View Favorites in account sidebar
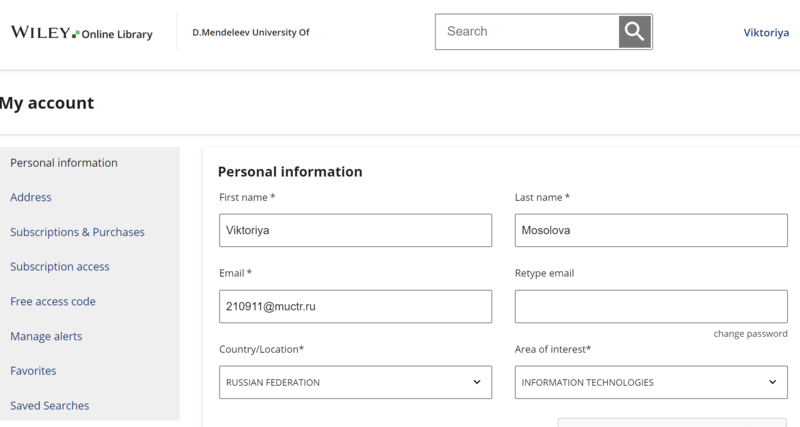The image size is (800, 427). coord(33,371)
